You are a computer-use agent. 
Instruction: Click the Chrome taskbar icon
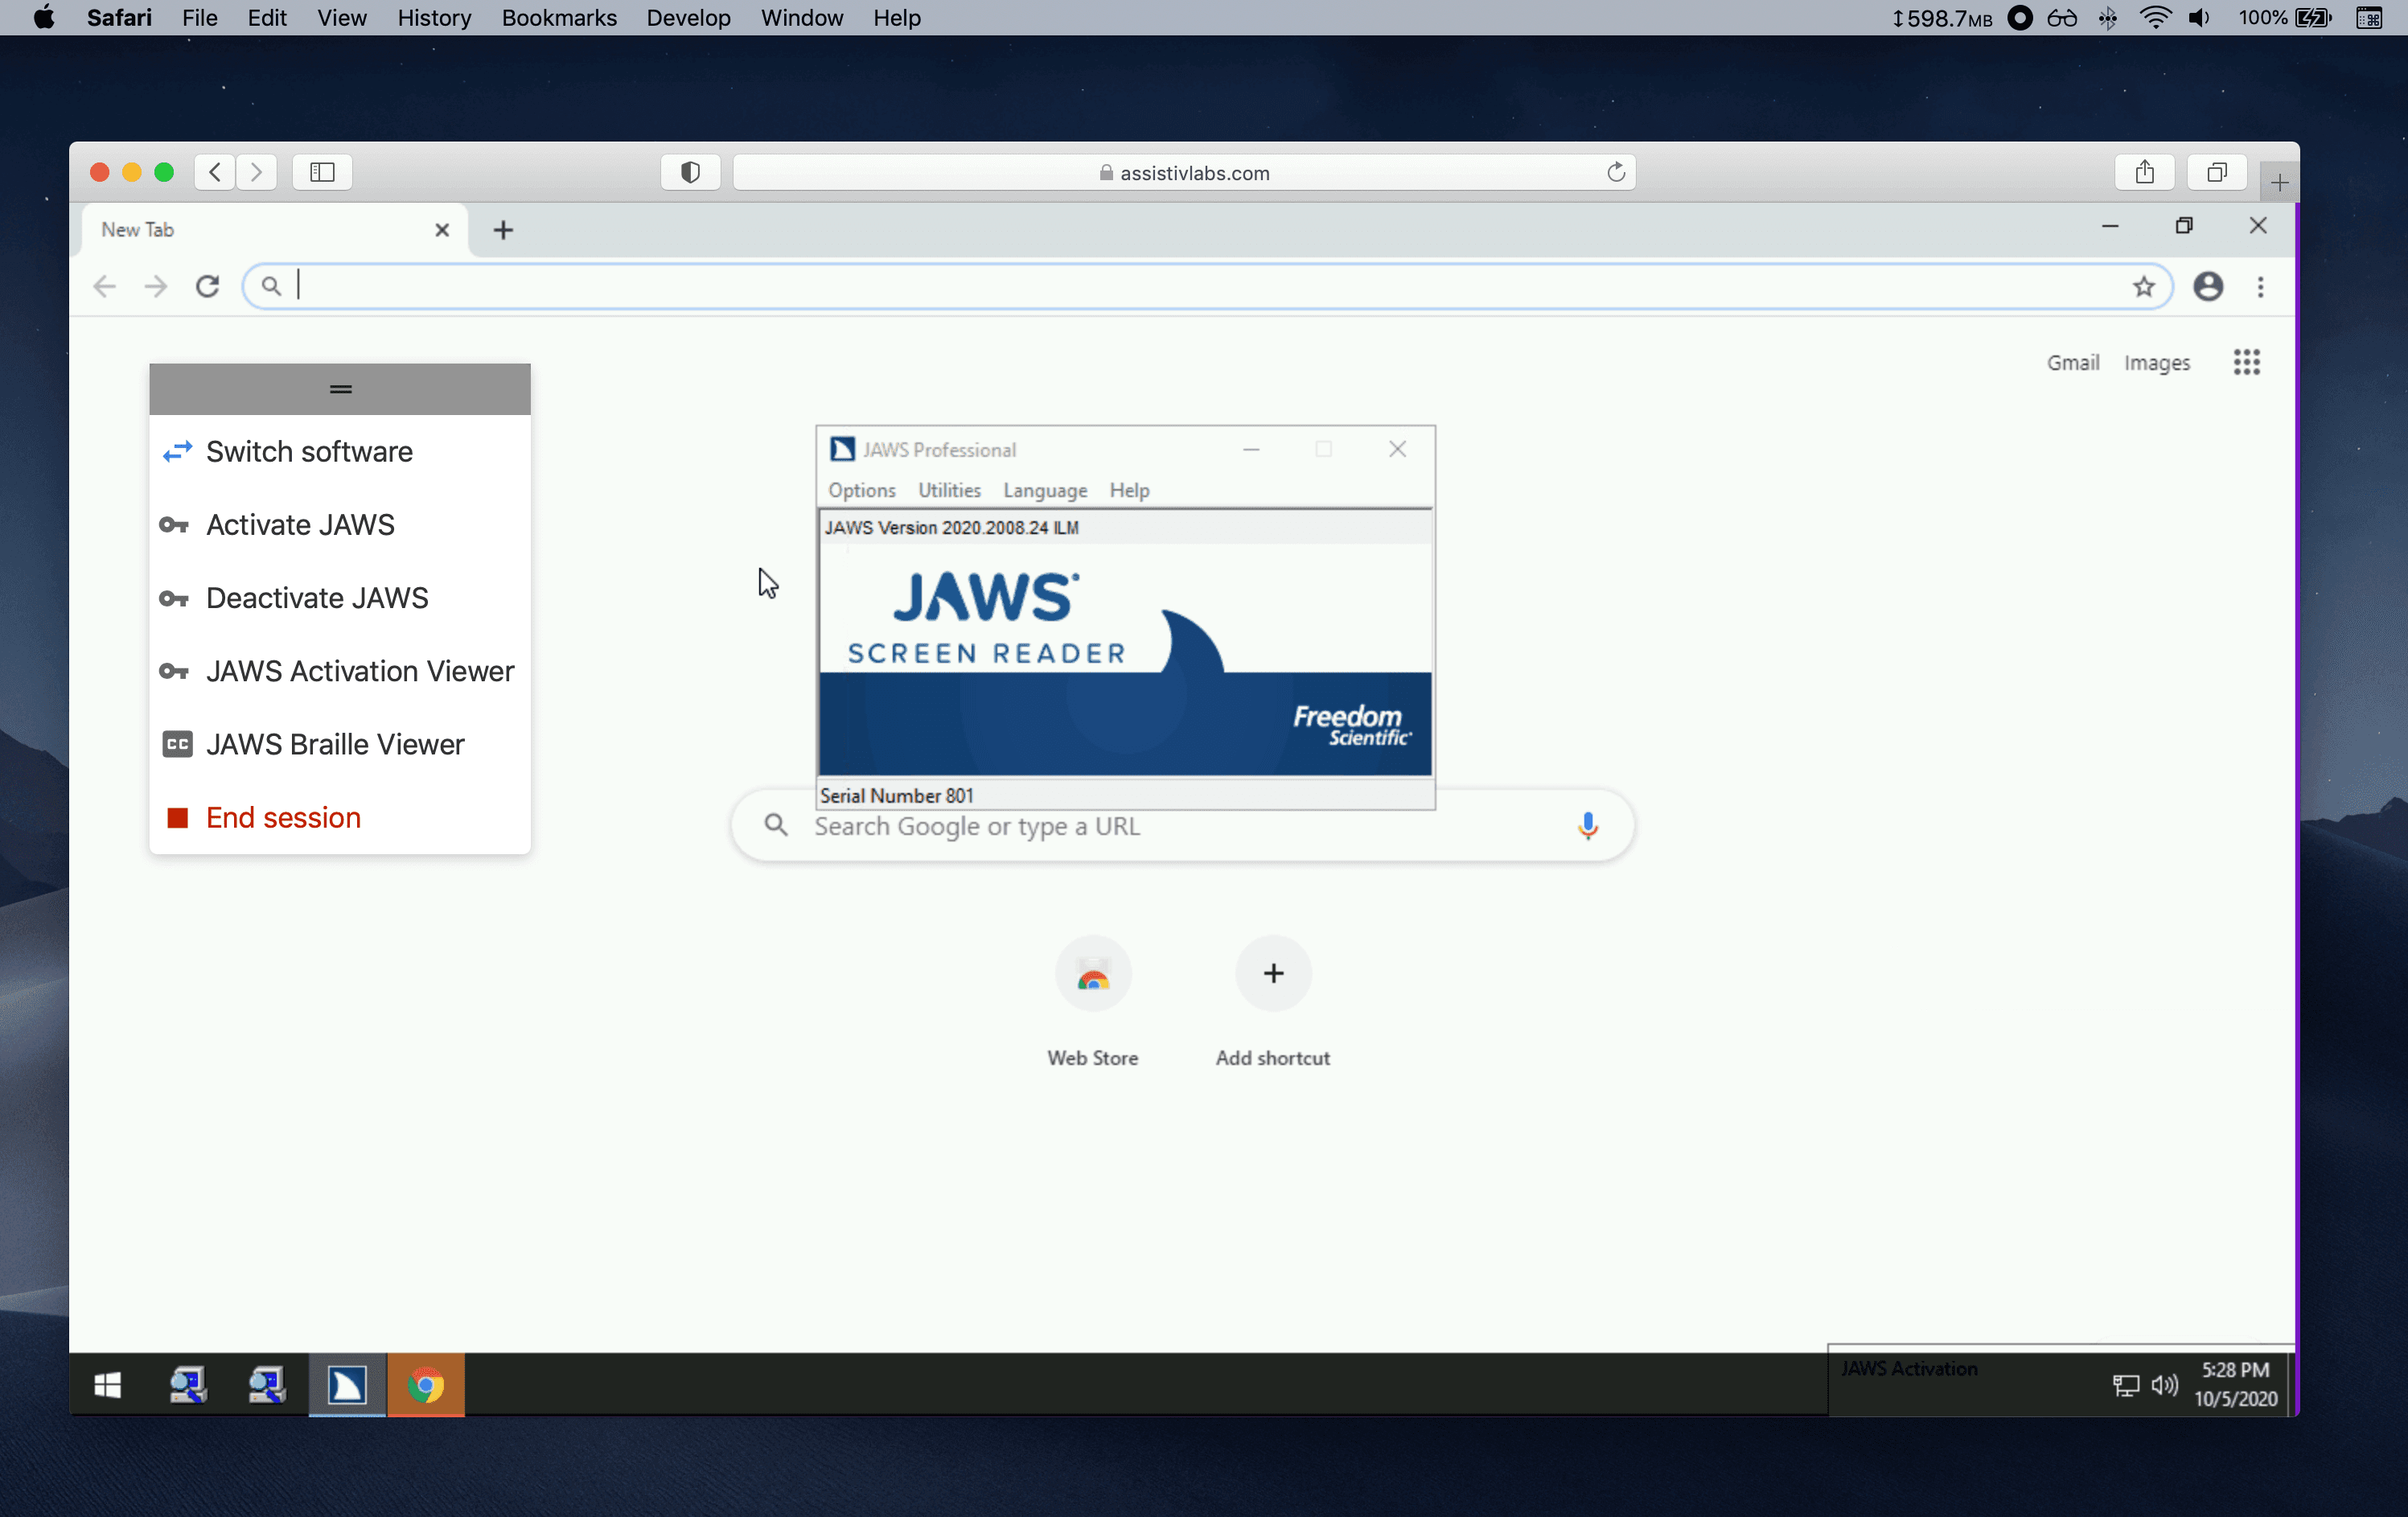(426, 1385)
